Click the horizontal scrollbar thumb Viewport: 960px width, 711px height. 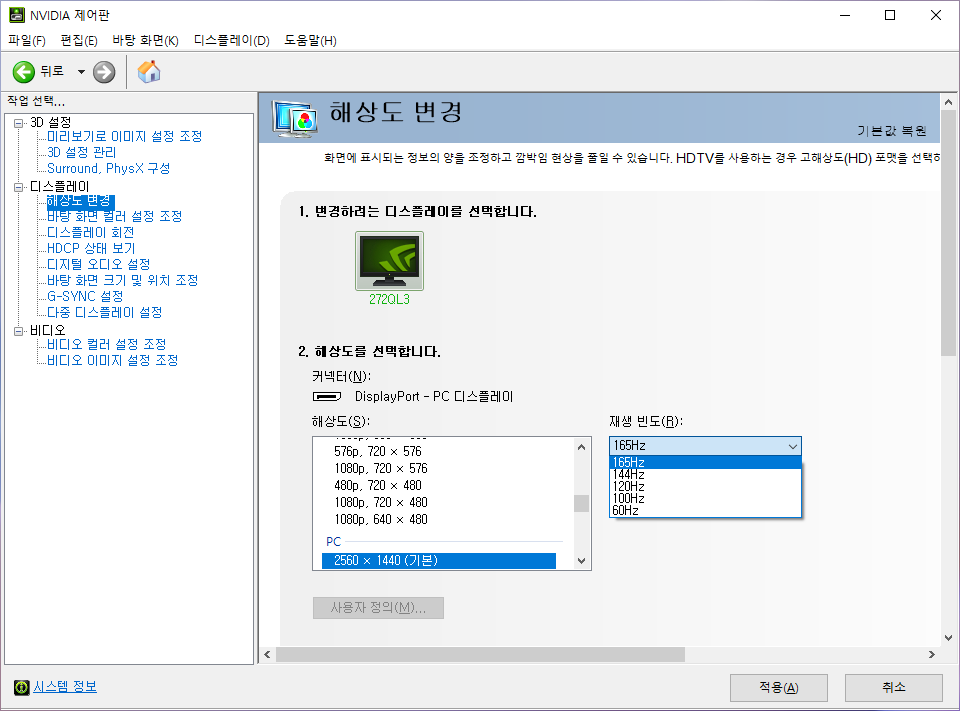tap(480, 655)
